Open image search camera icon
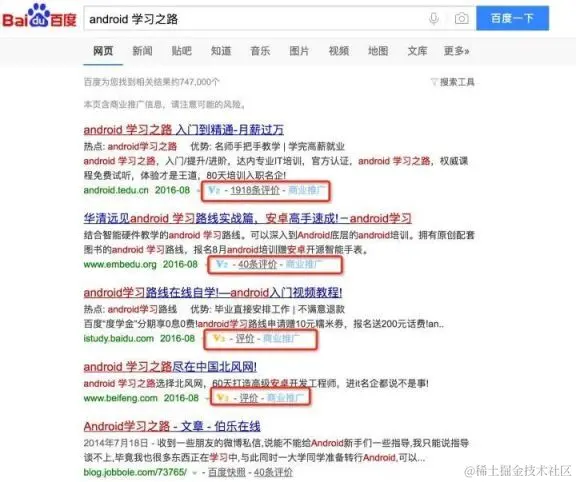 [461, 18]
